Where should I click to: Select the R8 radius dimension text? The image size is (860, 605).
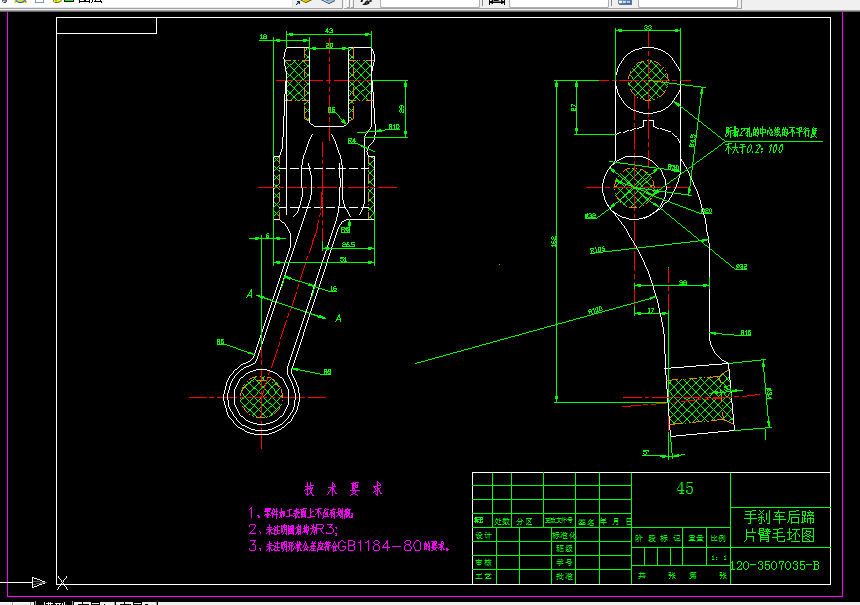tap(327, 371)
